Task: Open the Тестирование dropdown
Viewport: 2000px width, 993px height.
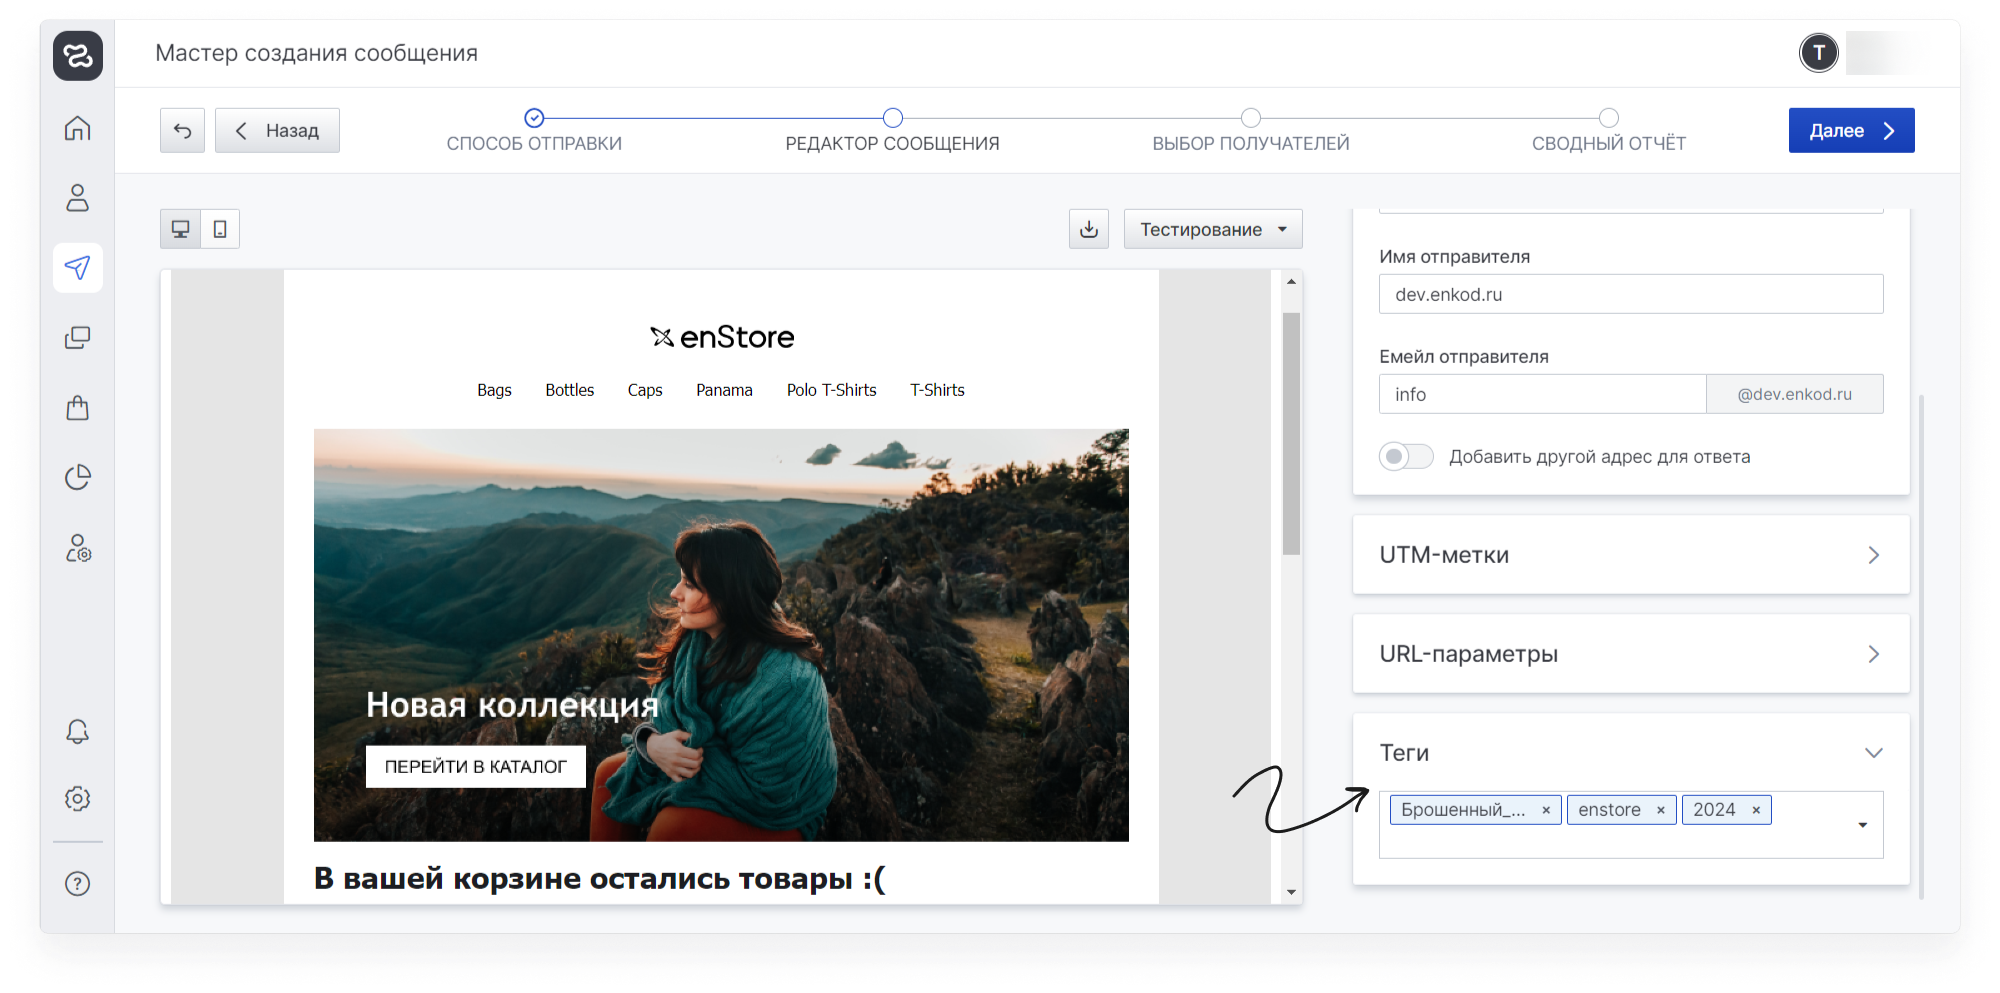Action: coord(1213,229)
